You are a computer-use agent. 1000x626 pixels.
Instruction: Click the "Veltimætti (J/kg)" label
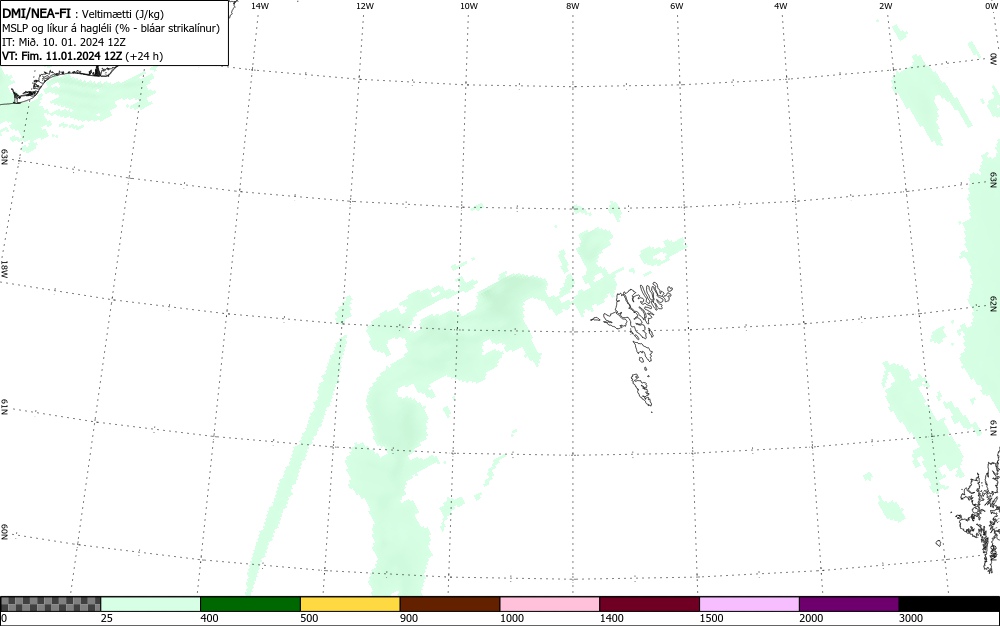click(x=123, y=14)
